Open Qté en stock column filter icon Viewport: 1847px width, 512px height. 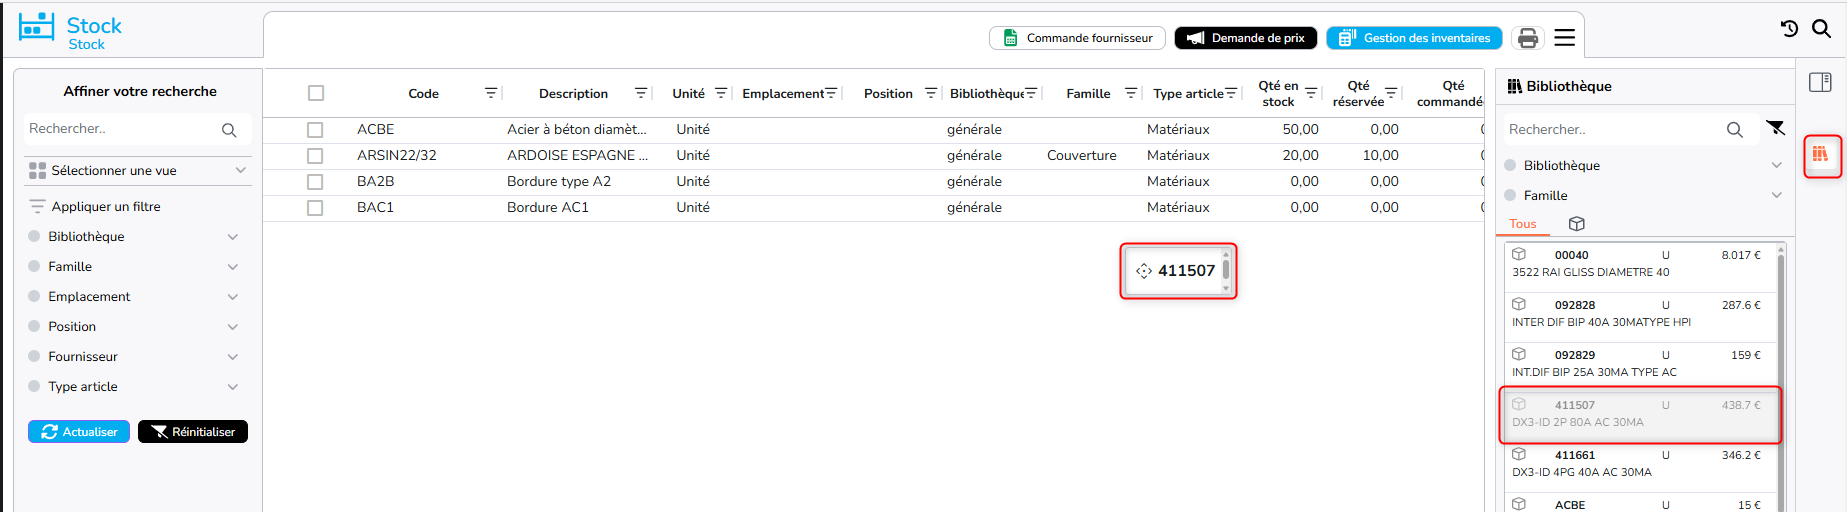tap(1311, 93)
